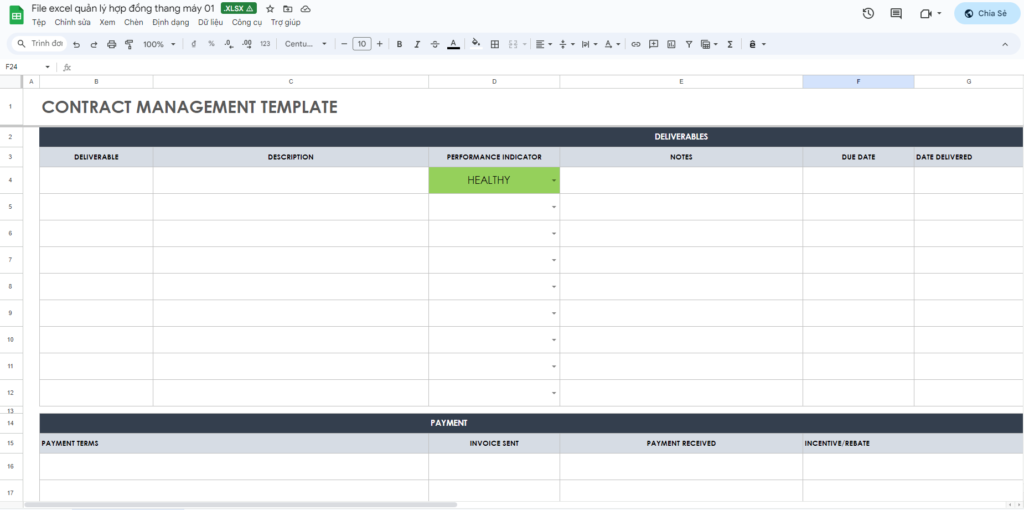Open the 123 more formats menu
Image resolution: width=1024 pixels, height=510 pixels.
click(x=264, y=44)
